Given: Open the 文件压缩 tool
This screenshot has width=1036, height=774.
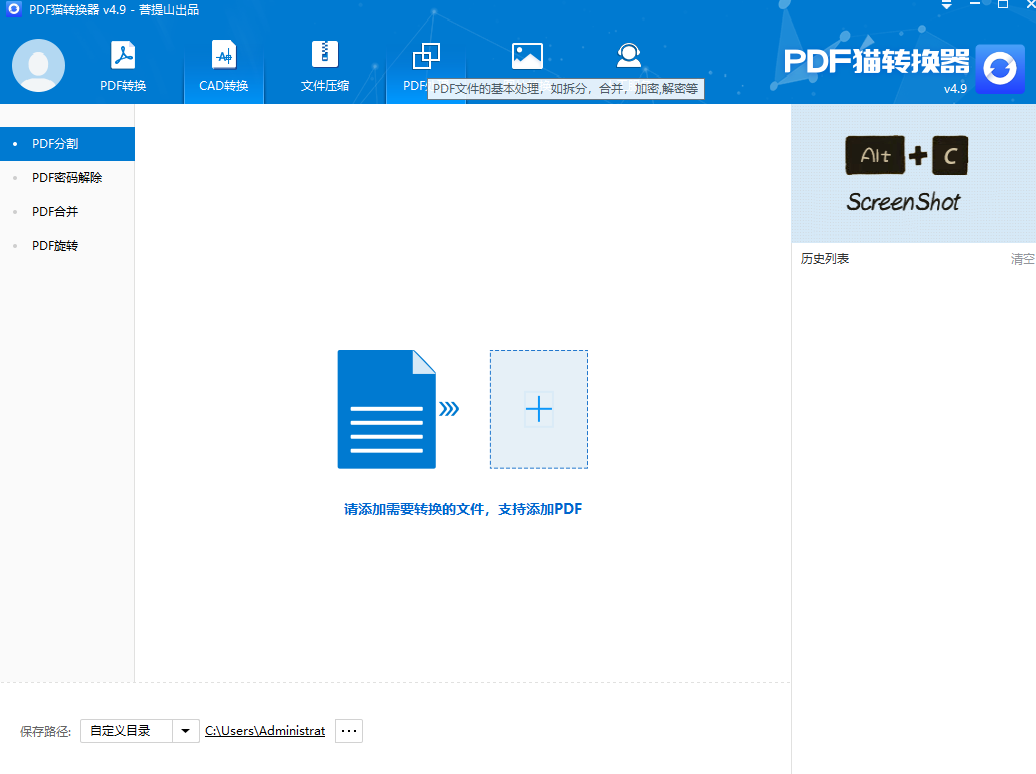Looking at the screenshot, I should tap(324, 66).
